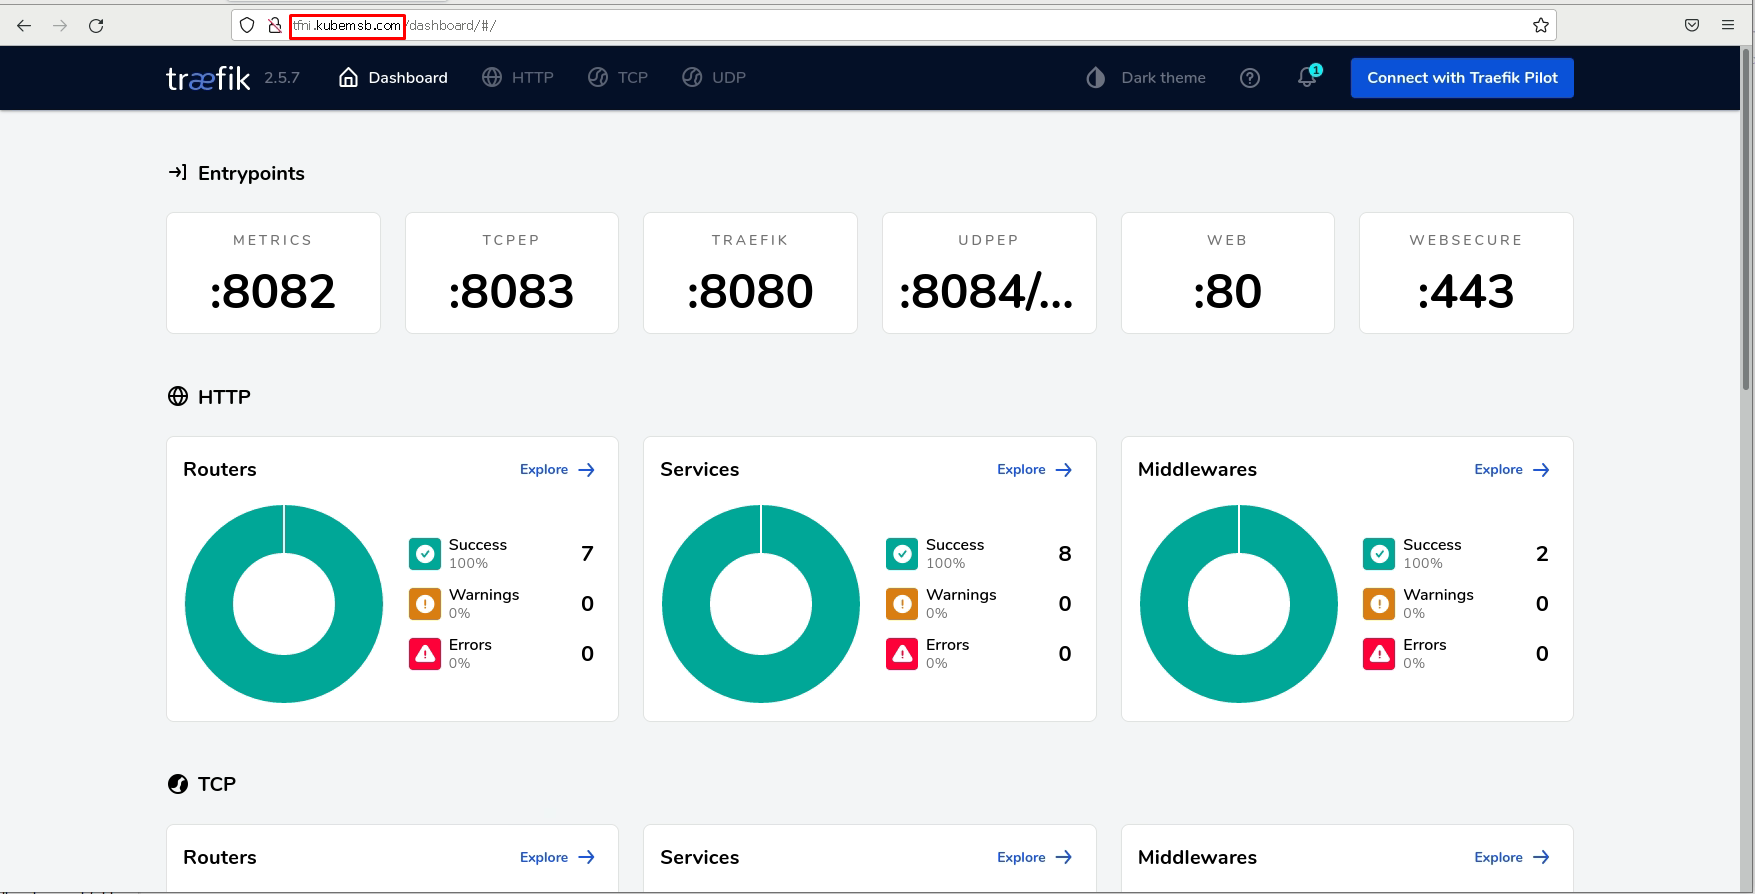This screenshot has height=894, width=1755.
Task: Click Connect with Traefik Pilot button
Action: [1461, 78]
